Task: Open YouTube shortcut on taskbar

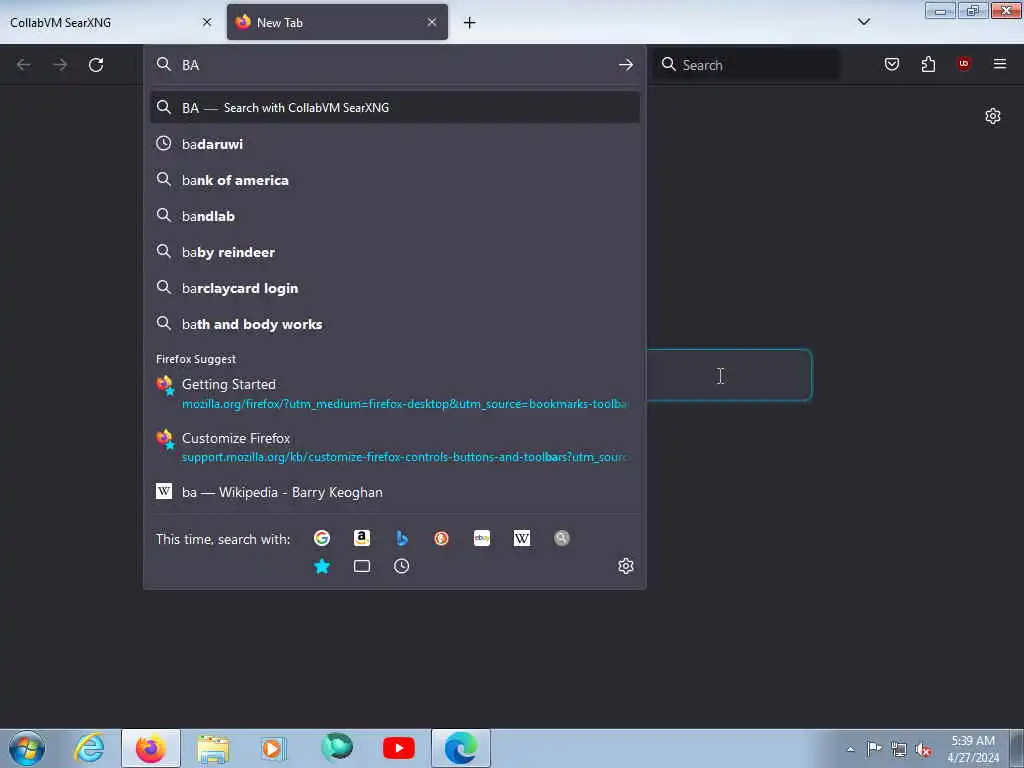Action: pyautogui.click(x=398, y=748)
